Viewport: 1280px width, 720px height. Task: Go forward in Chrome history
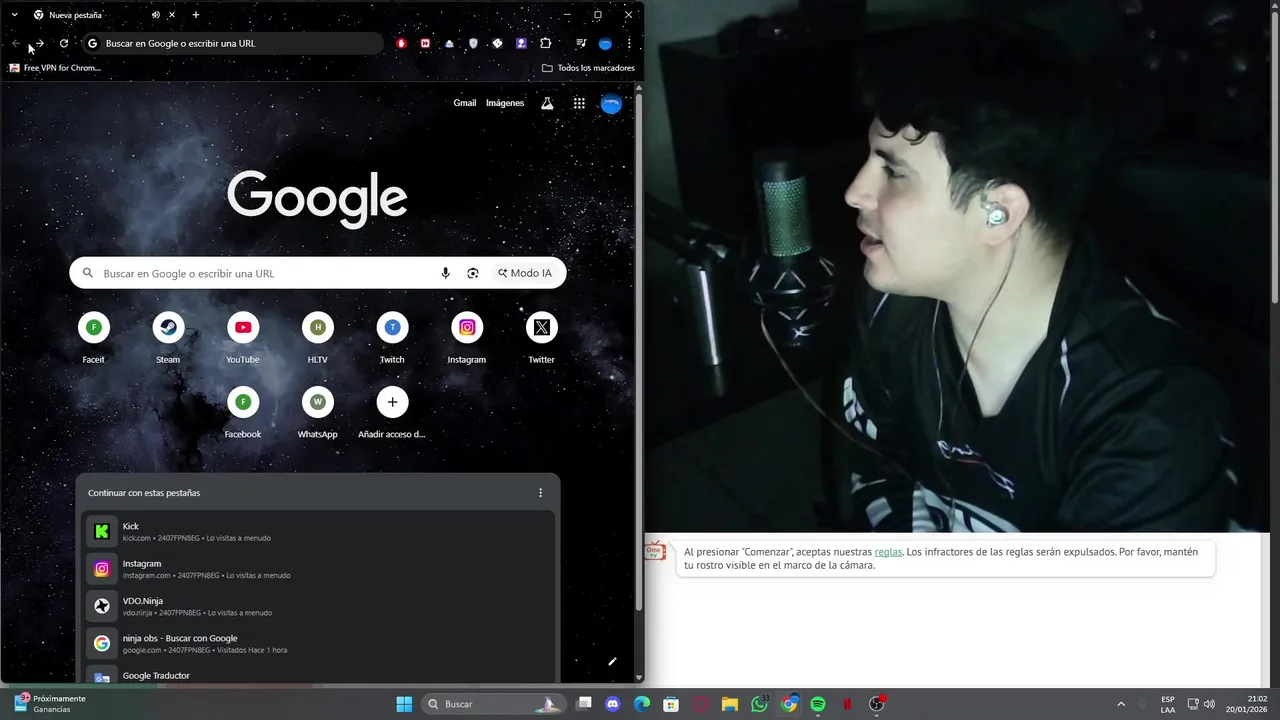pyautogui.click(x=40, y=43)
